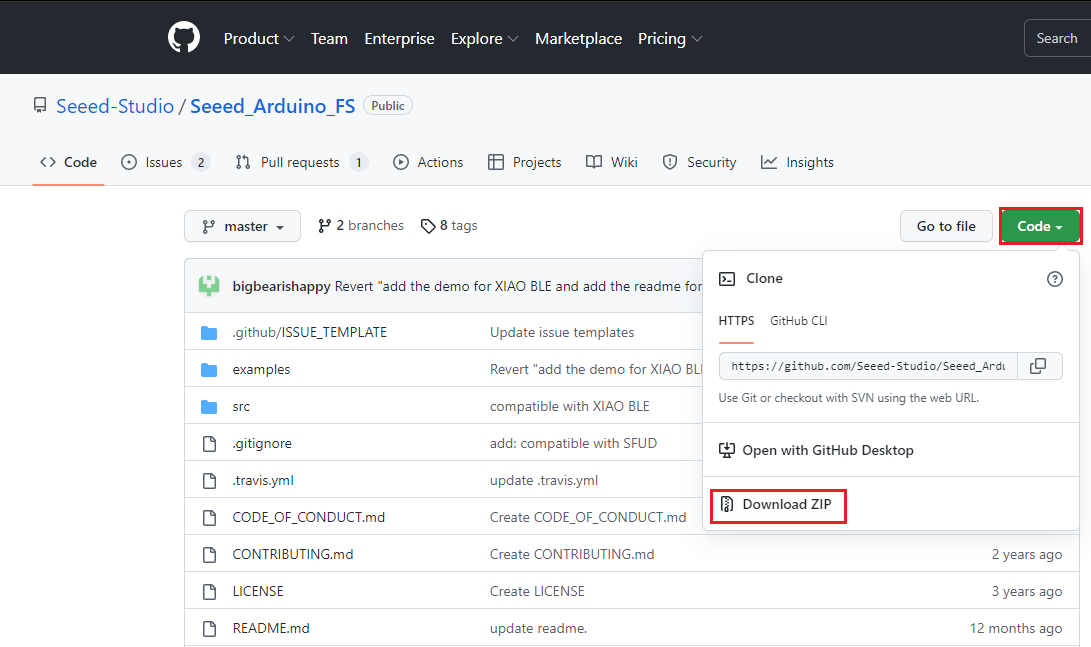Open the .github/ISSUE_TEMPLATE folder
This screenshot has width=1091, height=647.
[x=310, y=333]
